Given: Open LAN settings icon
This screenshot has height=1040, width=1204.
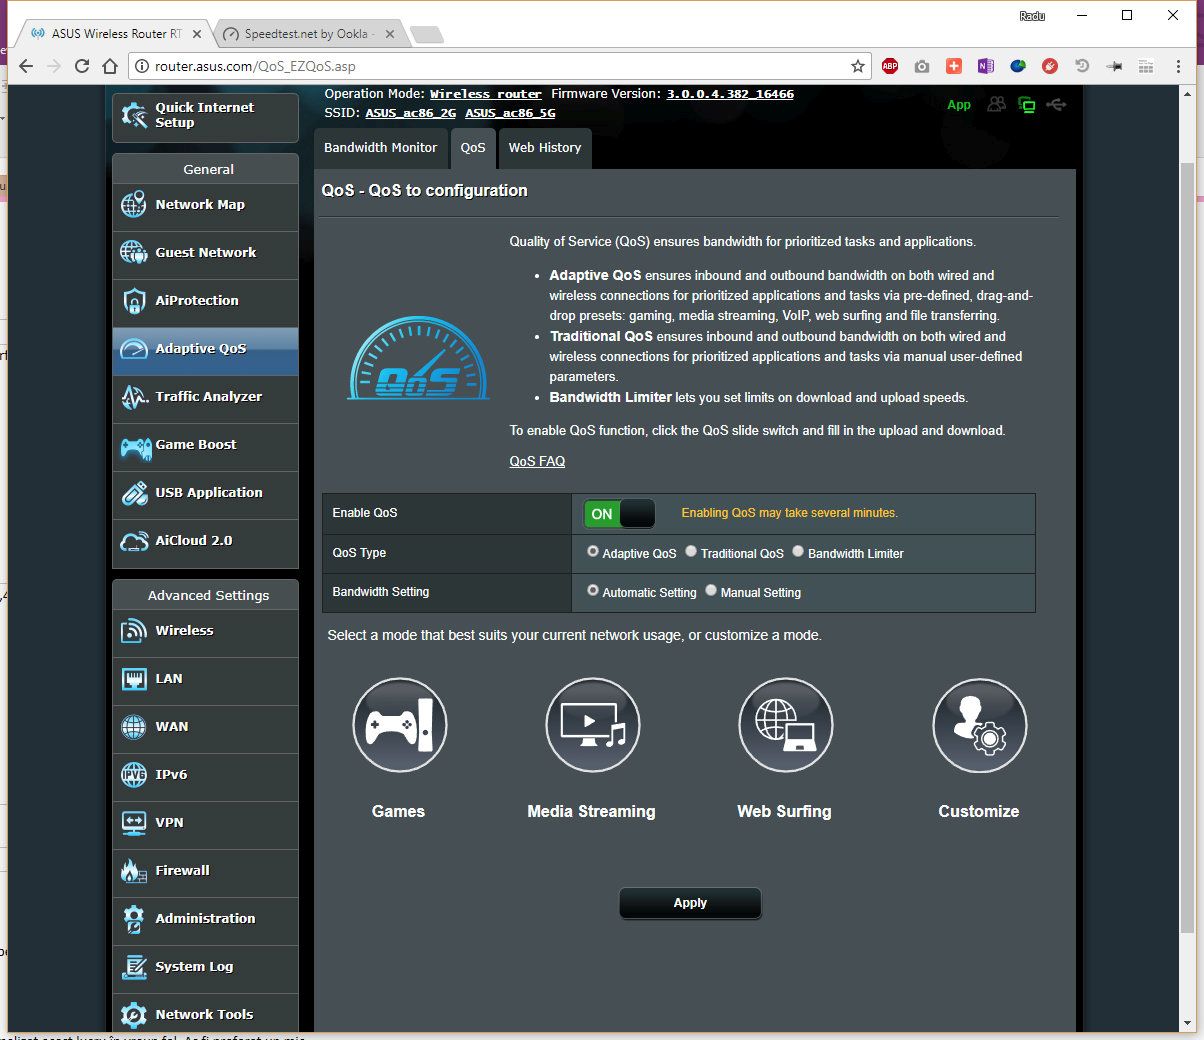Looking at the screenshot, I should point(134,679).
